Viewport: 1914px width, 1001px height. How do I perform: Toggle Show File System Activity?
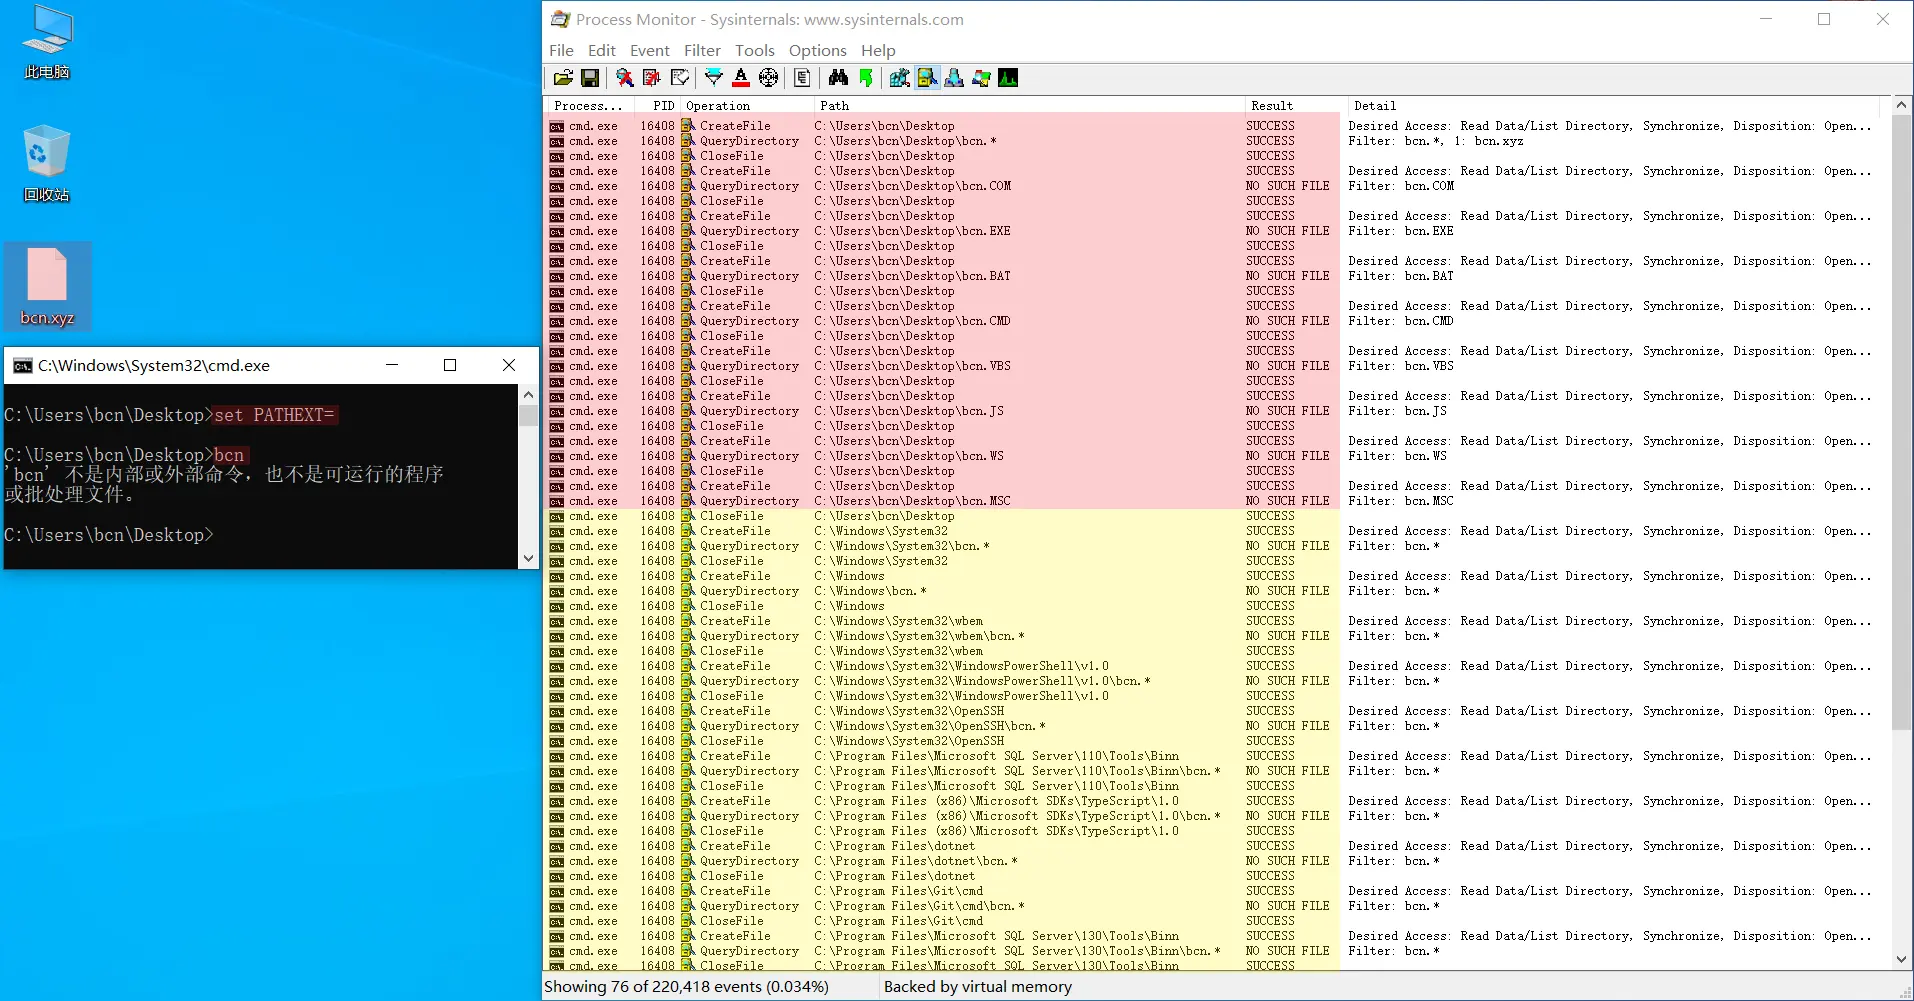point(927,78)
